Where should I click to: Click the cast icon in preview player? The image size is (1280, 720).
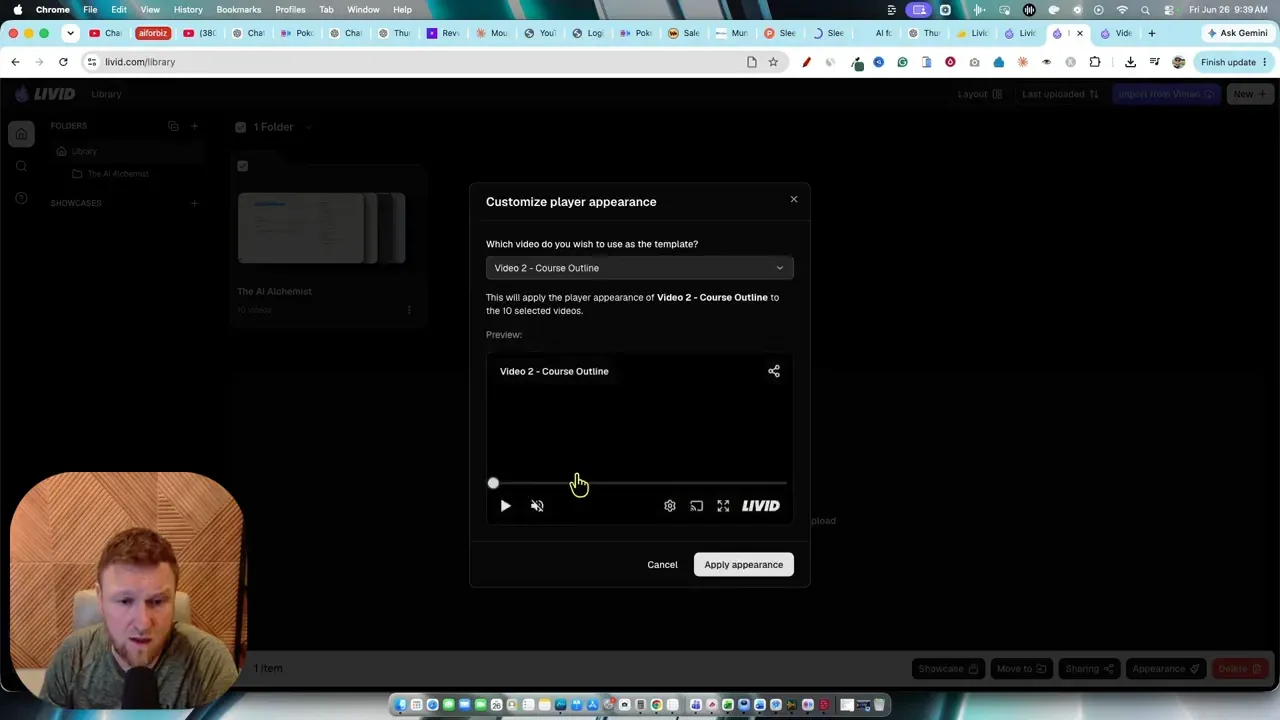click(697, 506)
